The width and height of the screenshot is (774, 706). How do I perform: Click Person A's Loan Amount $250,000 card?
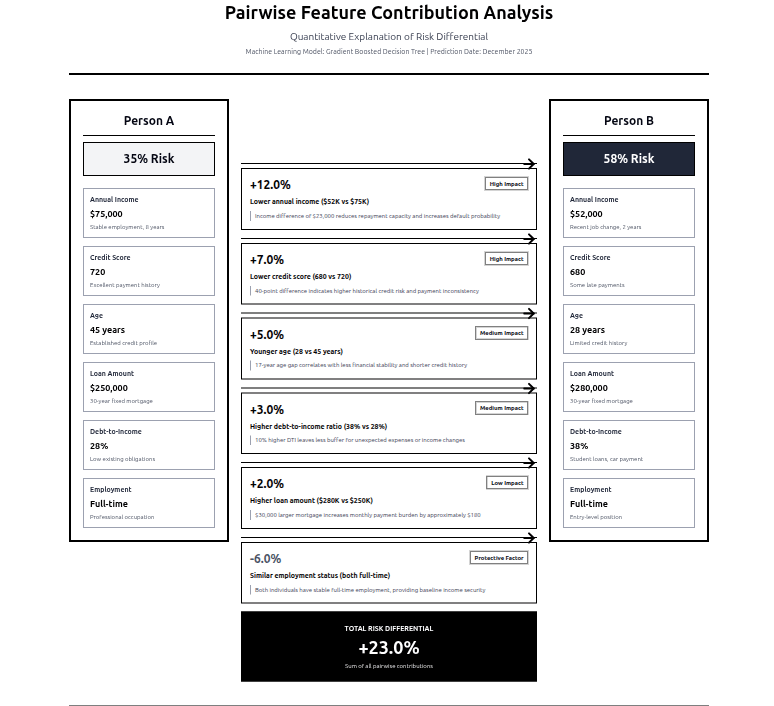[x=149, y=387]
